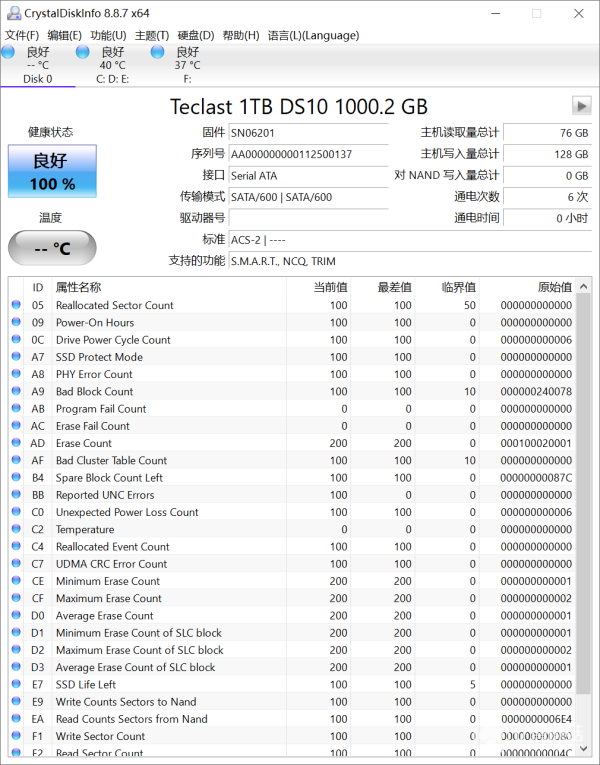Viewport: 600px width, 765px height.
Task: Click the scroll down arrow in attribute list
Action: [583, 748]
